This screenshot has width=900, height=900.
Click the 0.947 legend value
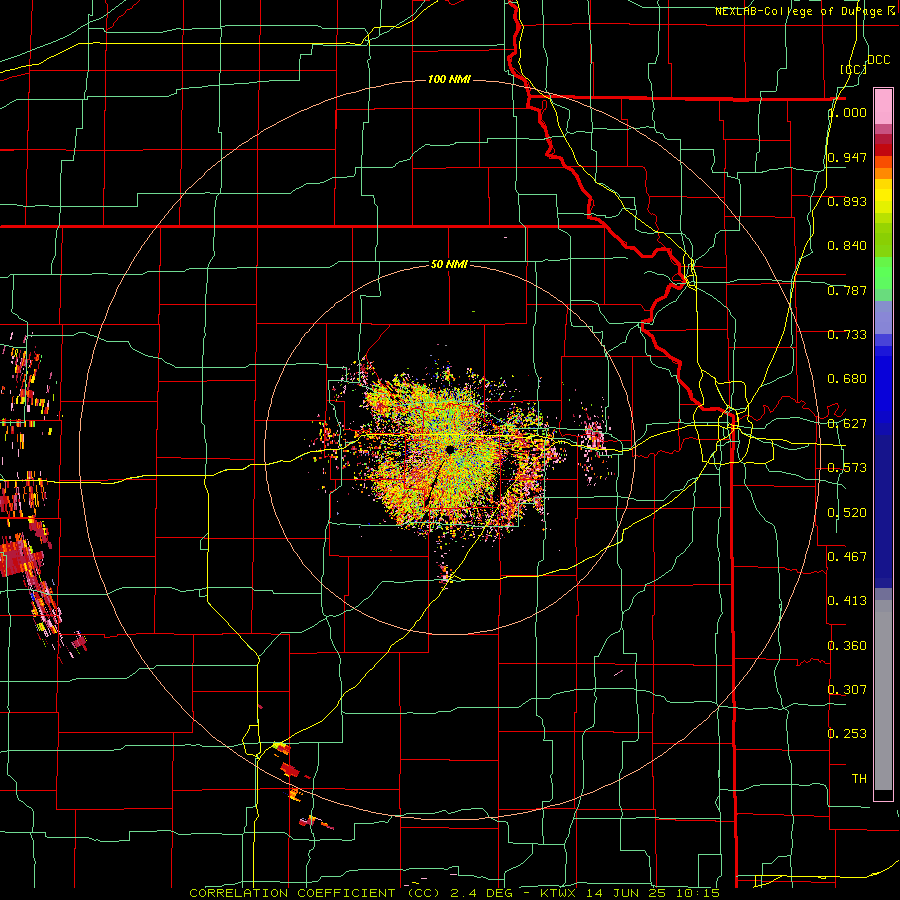847,157
